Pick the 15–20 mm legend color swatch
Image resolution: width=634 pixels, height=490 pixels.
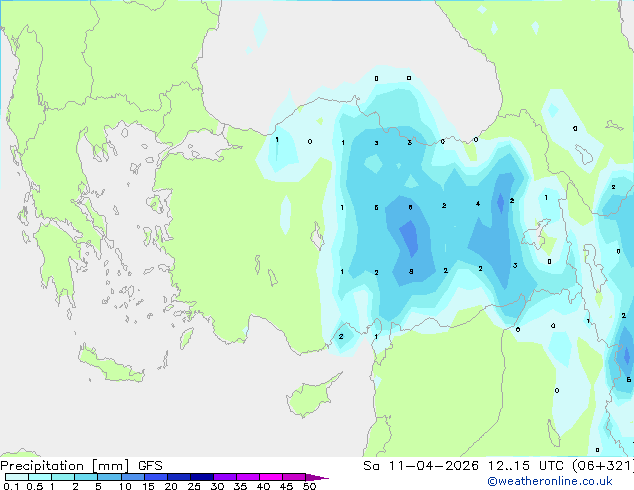155,477
